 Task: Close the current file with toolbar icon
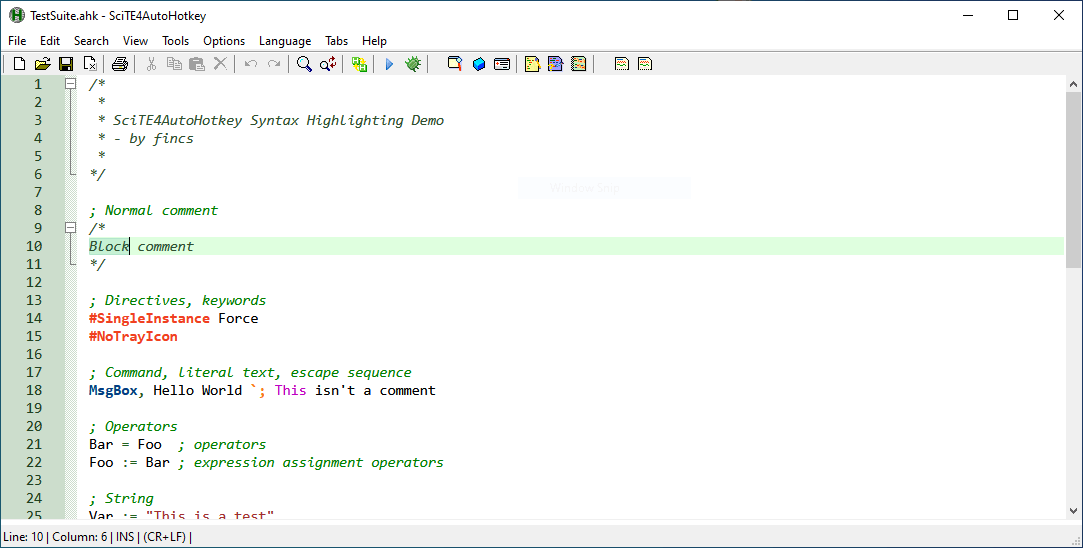(x=90, y=64)
